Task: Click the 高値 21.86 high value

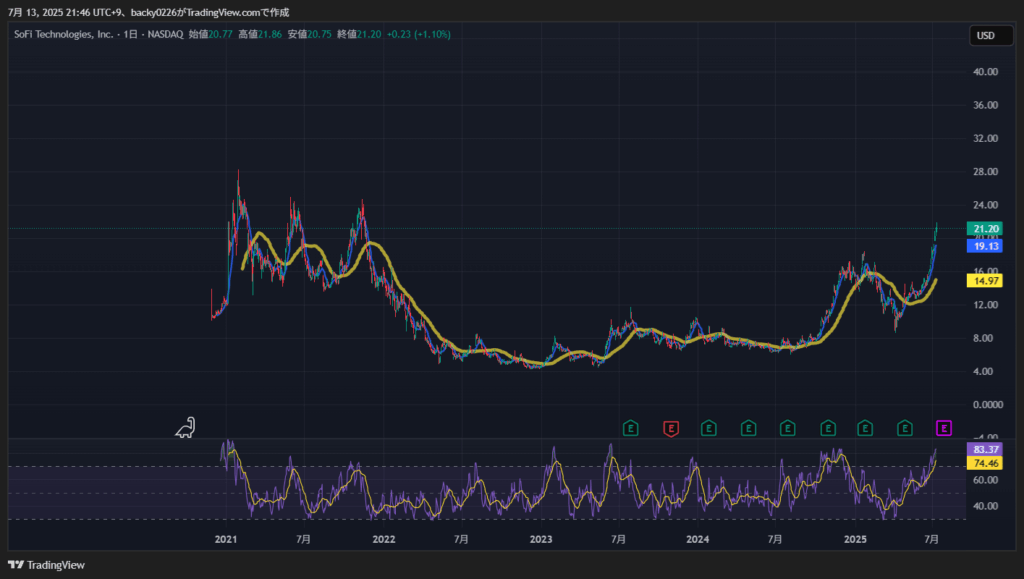Action: 260,34
